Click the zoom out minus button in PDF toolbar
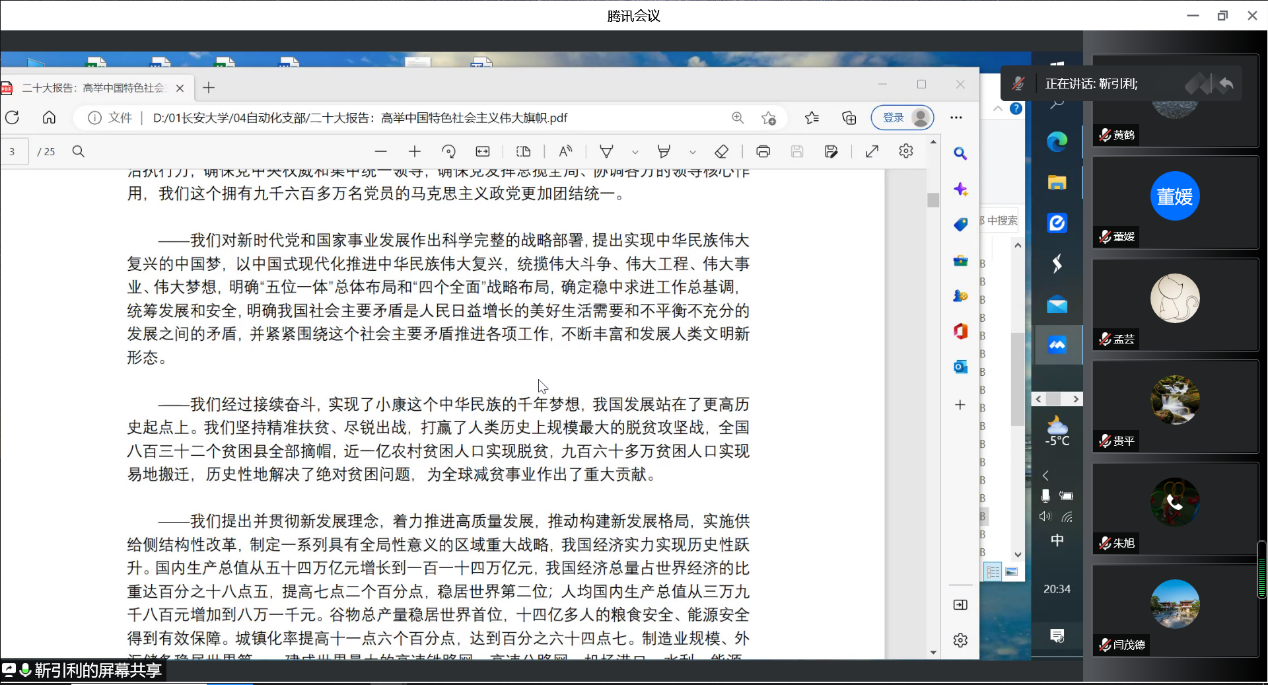The height and width of the screenshot is (685, 1268). 380,151
